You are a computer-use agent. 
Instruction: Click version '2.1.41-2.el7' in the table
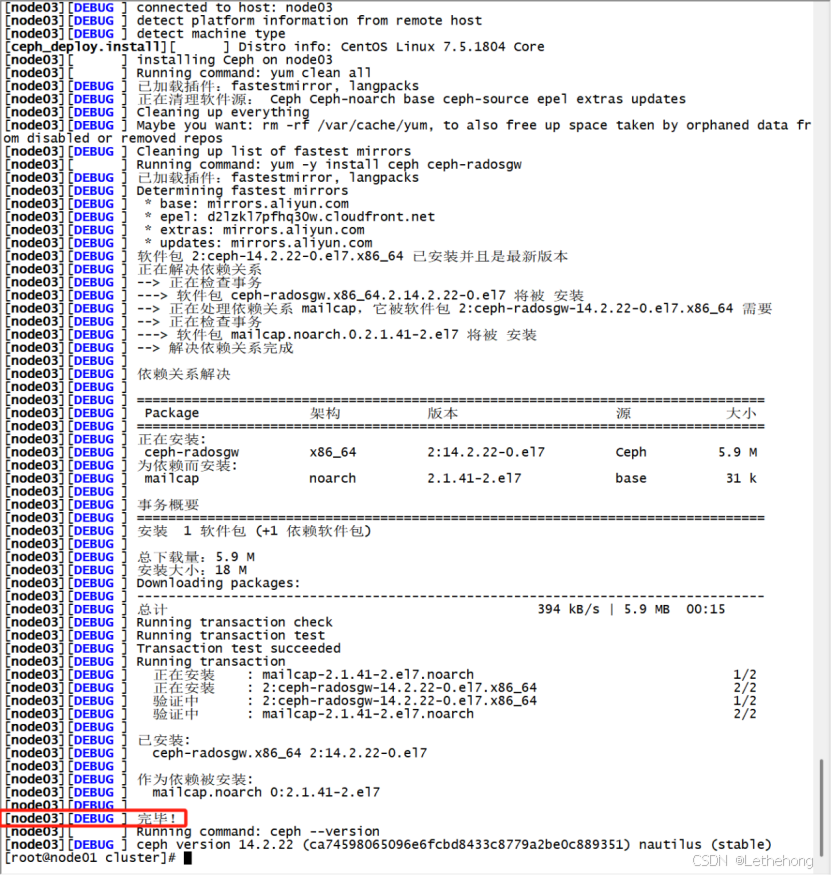(474, 479)
